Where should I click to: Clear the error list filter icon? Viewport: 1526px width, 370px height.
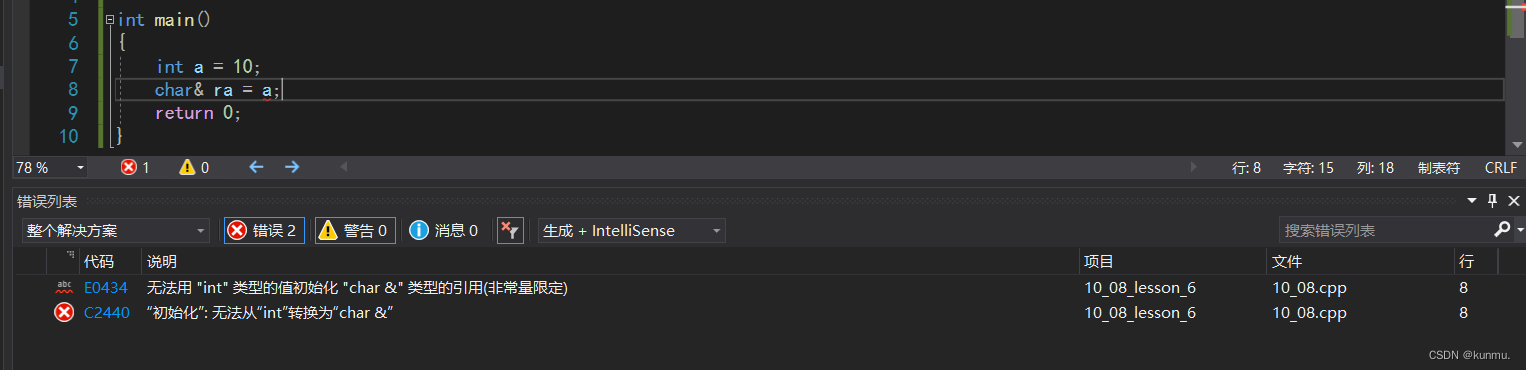tap(510, 231)
